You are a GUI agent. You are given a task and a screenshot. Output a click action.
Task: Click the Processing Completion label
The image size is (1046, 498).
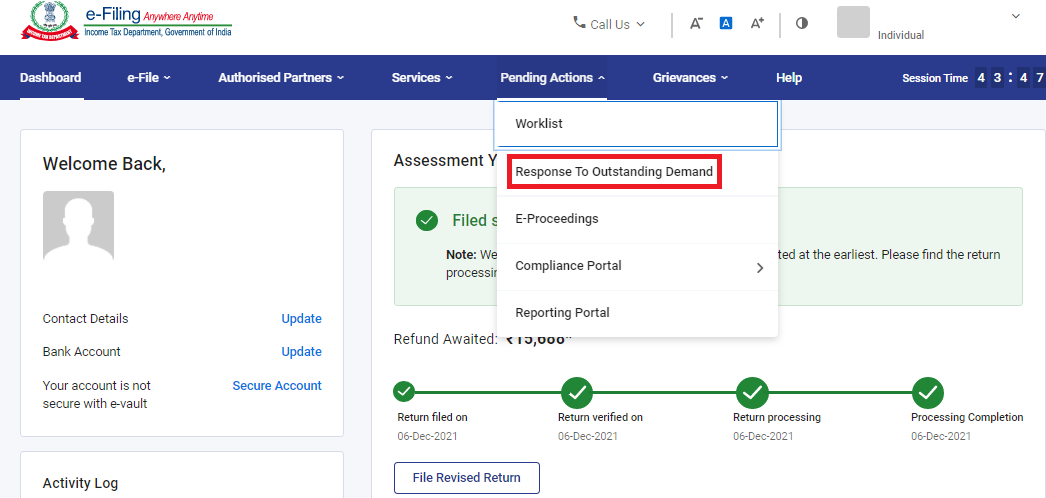pyautogui.click(x=967, y=417)
